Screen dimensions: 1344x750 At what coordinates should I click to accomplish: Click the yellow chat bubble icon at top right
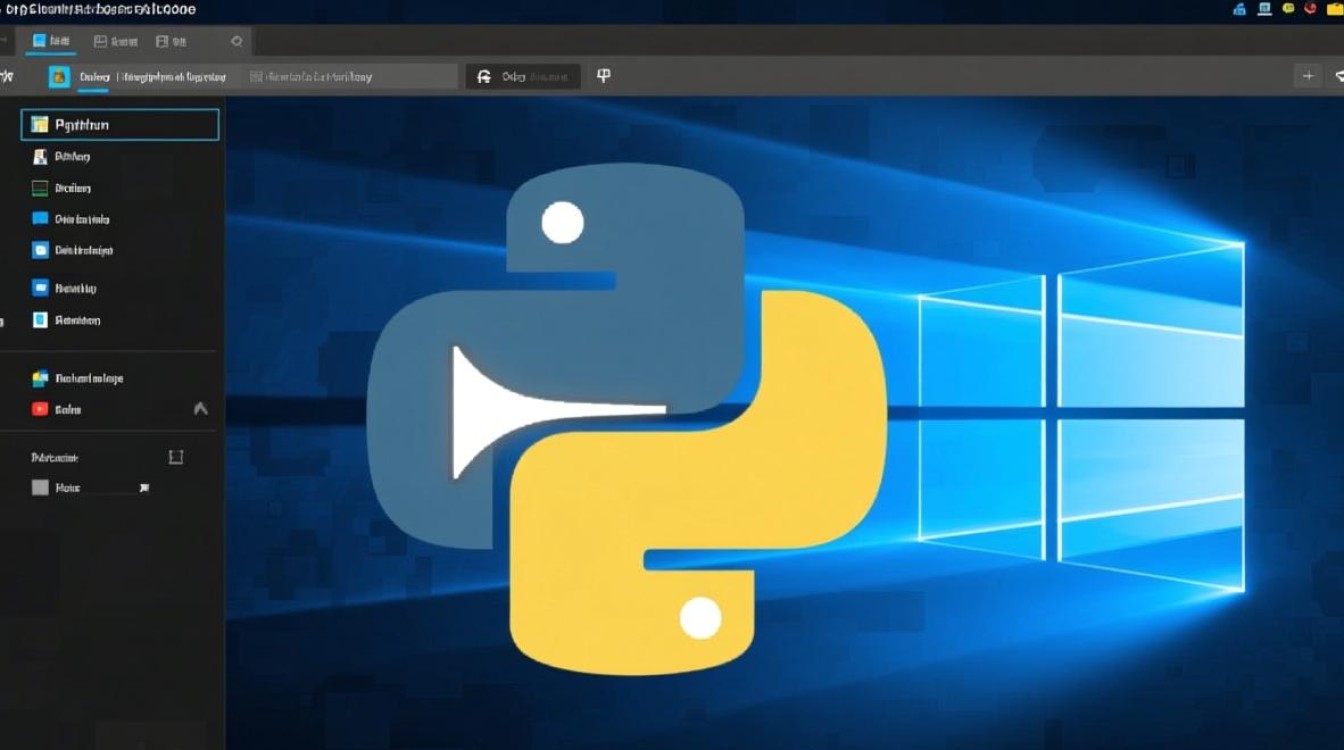point(1288,8)
